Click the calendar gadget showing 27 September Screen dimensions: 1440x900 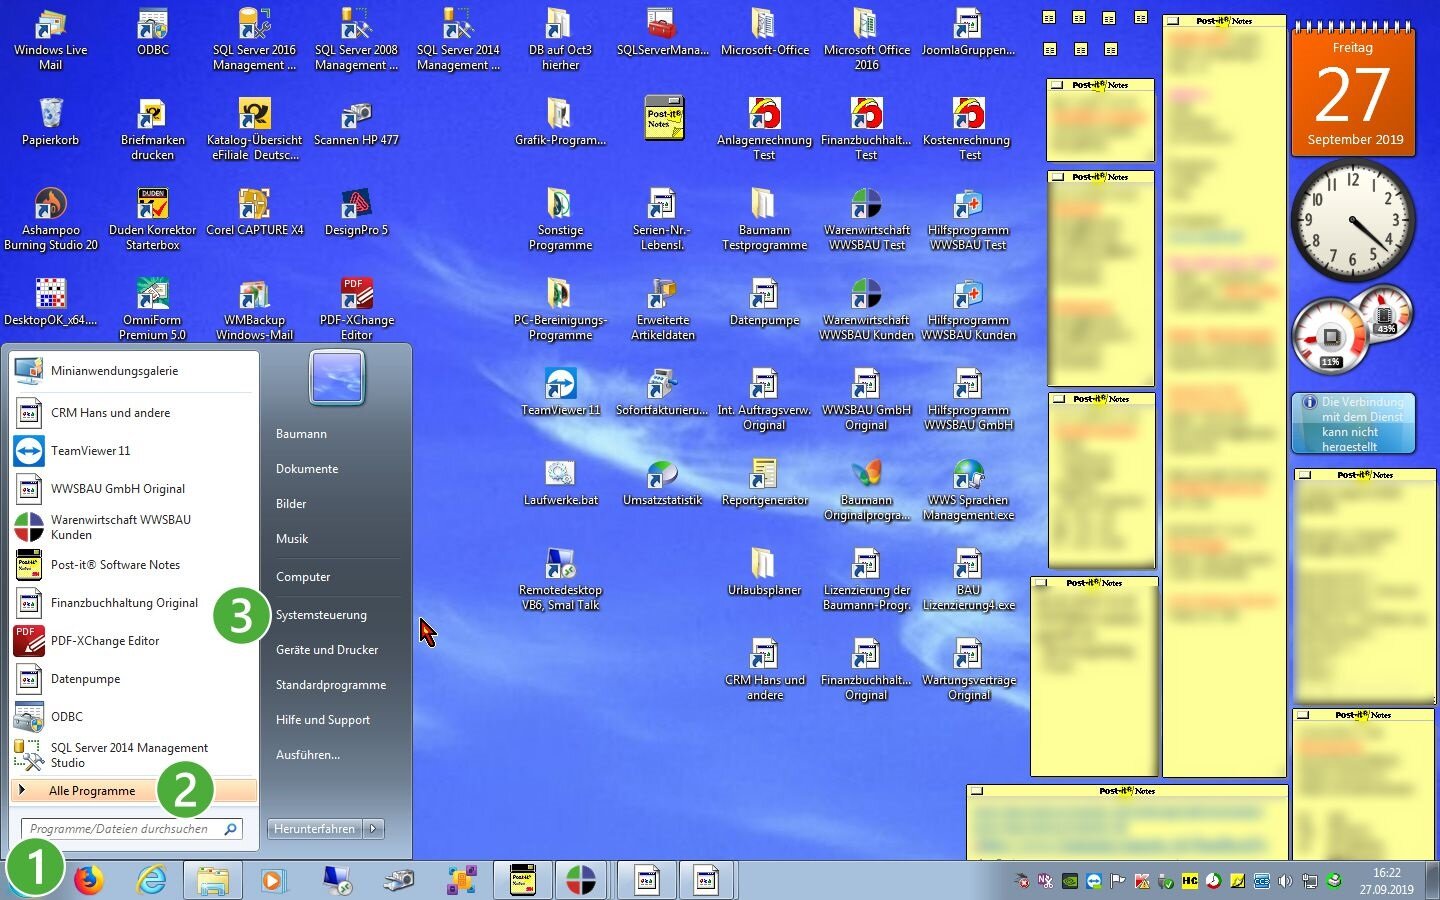click(1353, 90)
